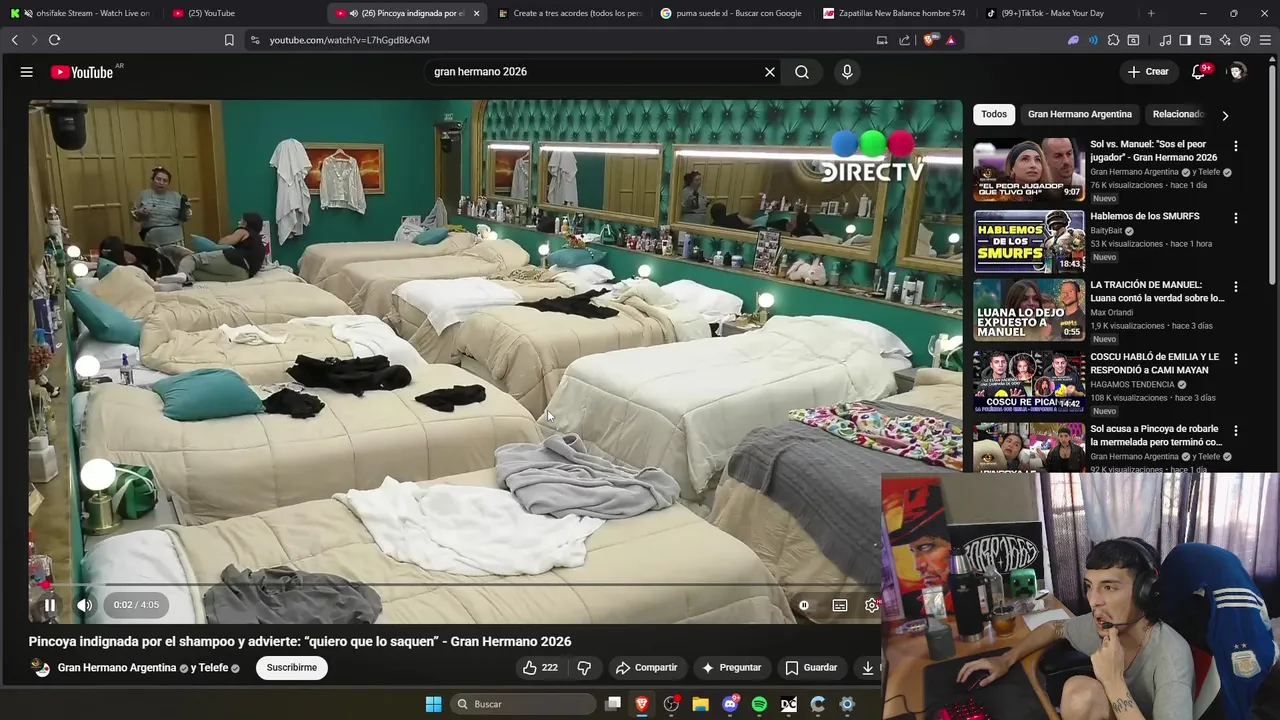Screen dimensions: 1280x720
Task: Switch to the '(25) YouTube' browser tab
Action: (x=242, y=13)
